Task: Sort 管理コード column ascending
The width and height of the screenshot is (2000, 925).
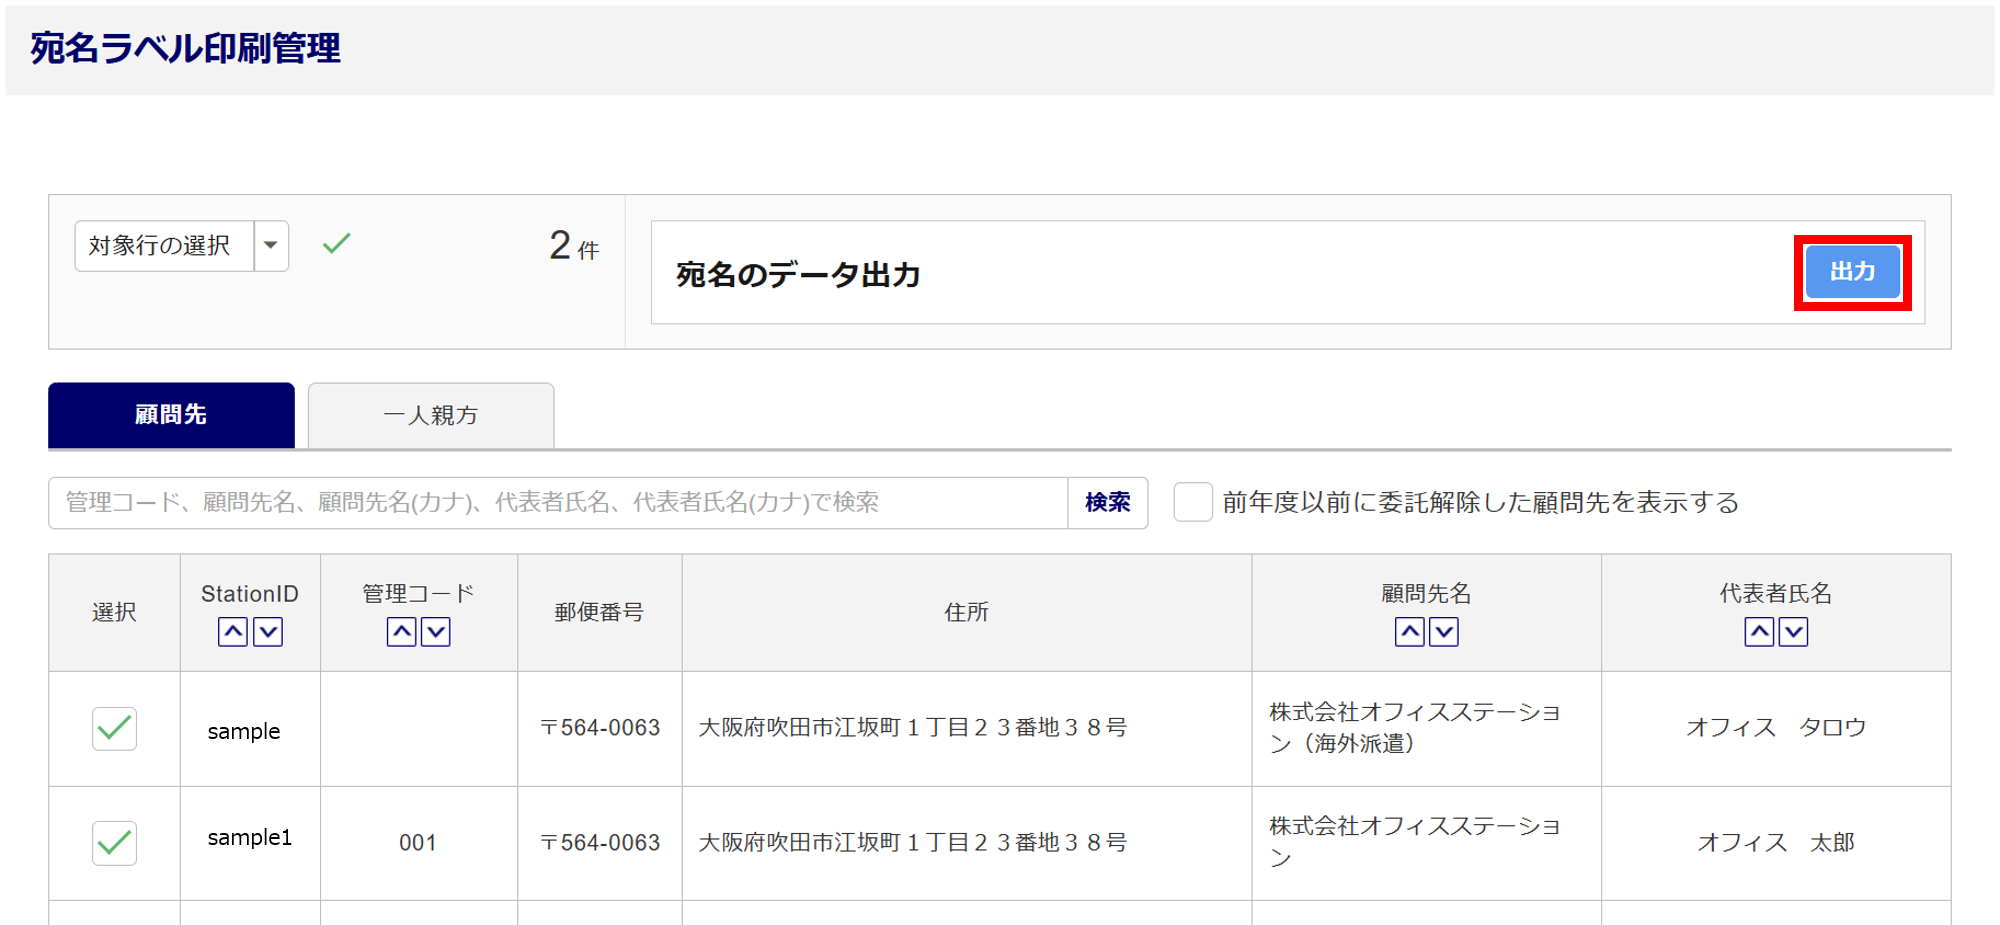Action: tap(402, 632)
